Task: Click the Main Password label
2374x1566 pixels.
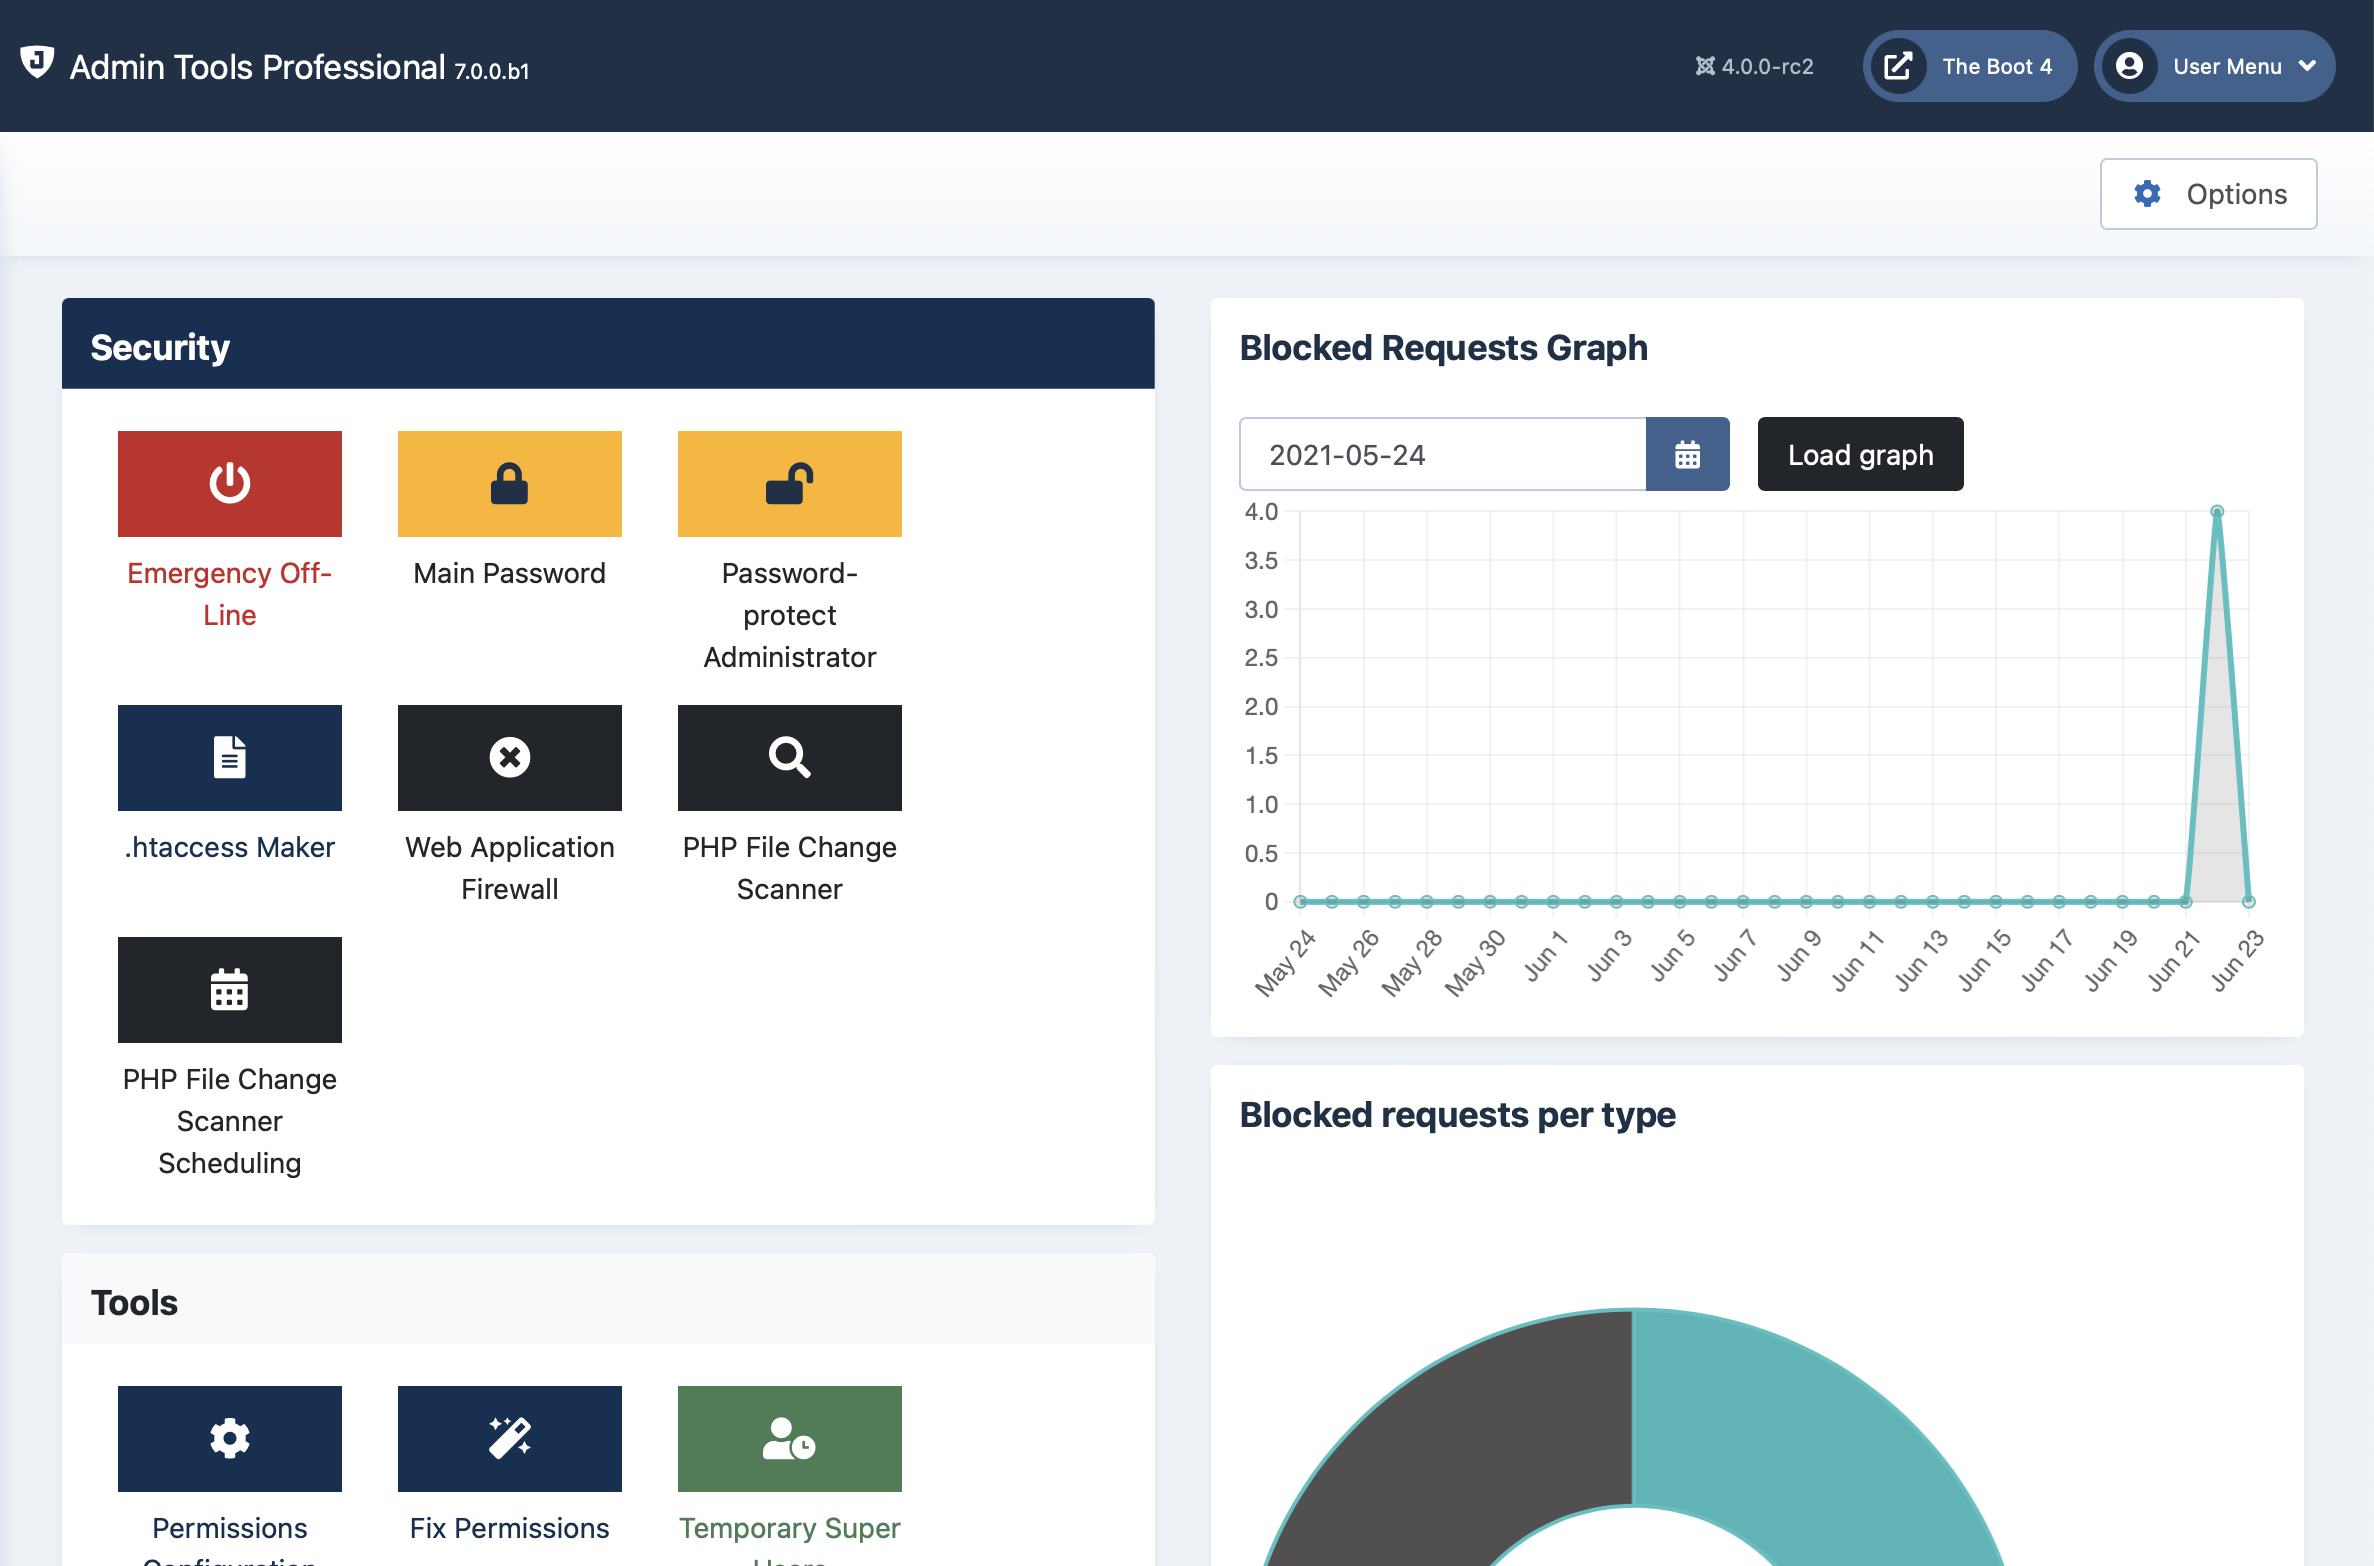Action: 509,573
